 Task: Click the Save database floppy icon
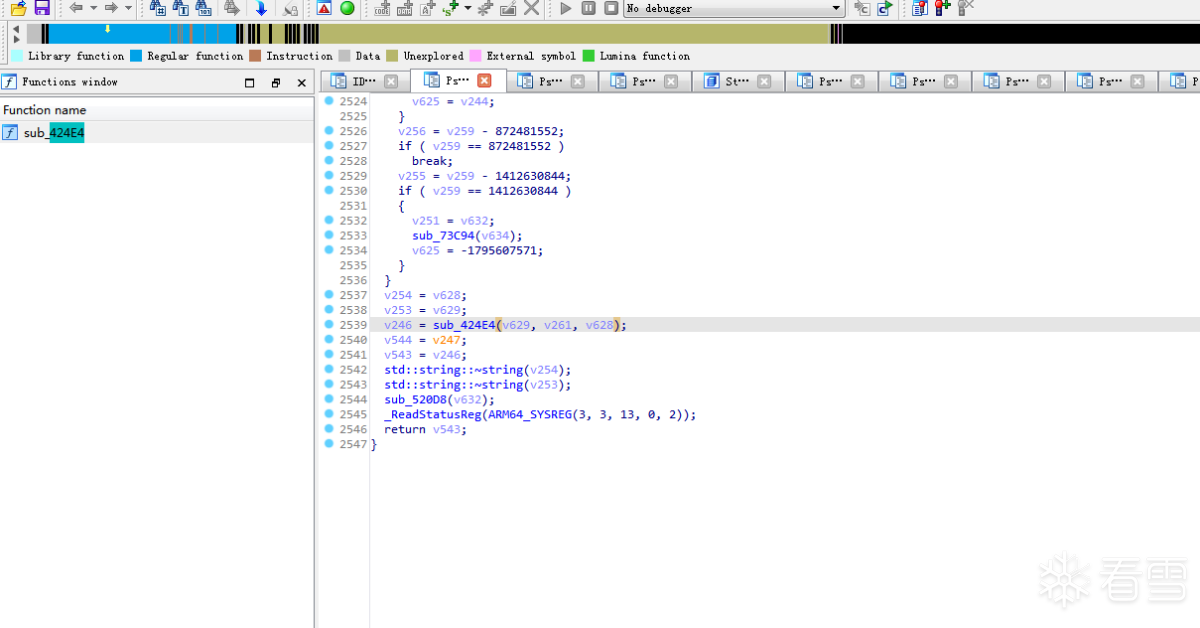[42, 8]
